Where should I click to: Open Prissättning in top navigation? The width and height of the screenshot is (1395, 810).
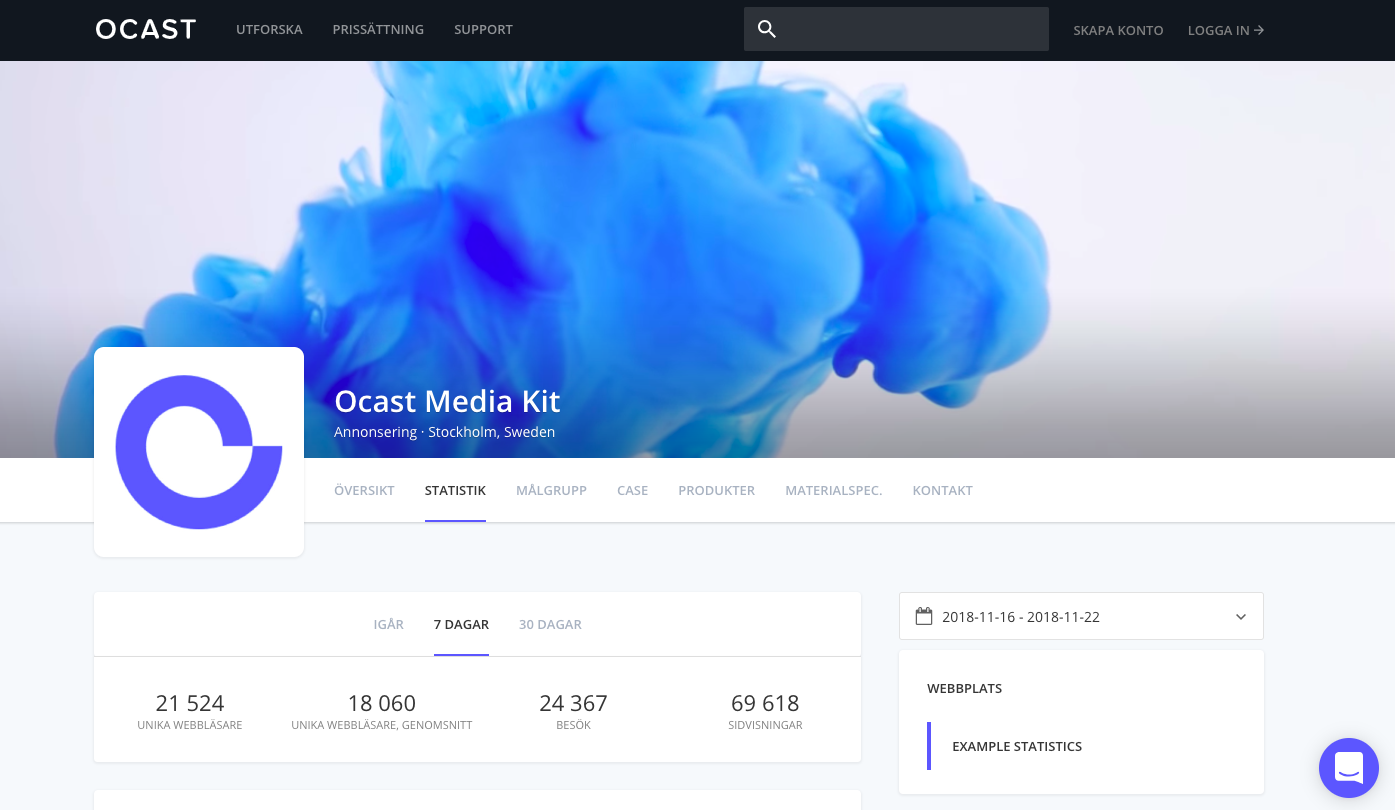coord(378,30)
